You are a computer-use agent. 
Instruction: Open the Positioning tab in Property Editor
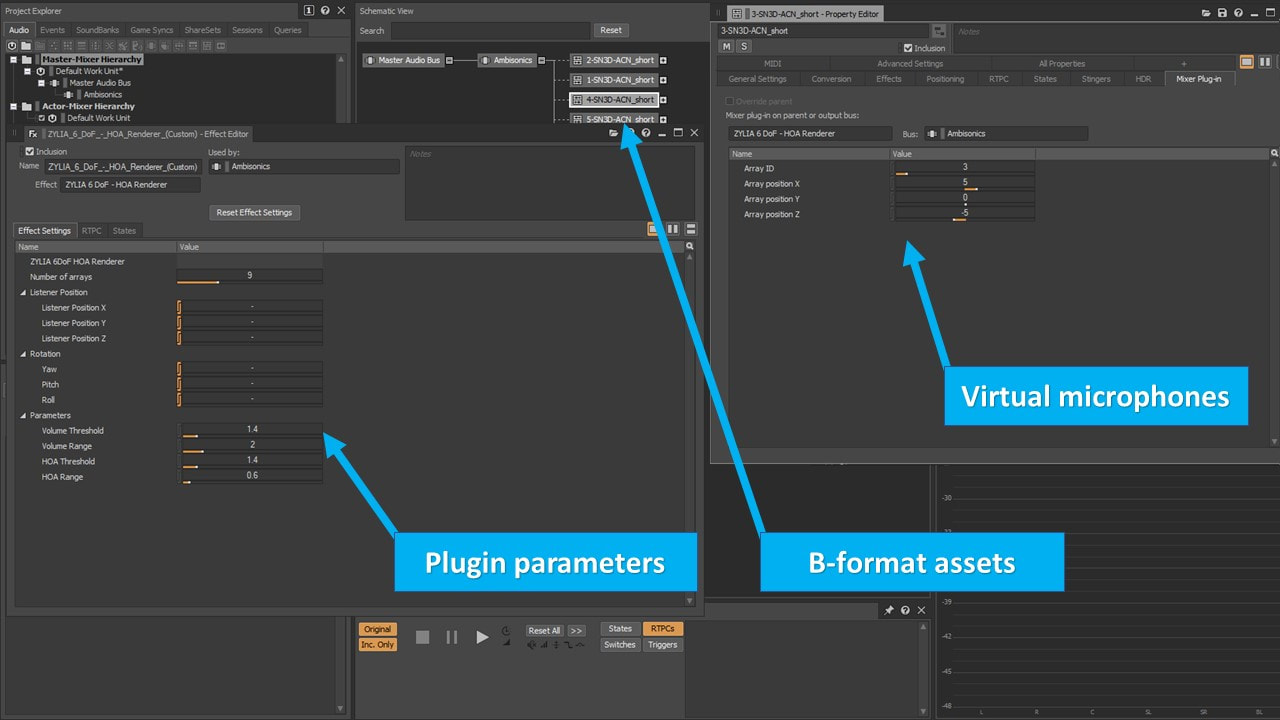click(944, 79)
